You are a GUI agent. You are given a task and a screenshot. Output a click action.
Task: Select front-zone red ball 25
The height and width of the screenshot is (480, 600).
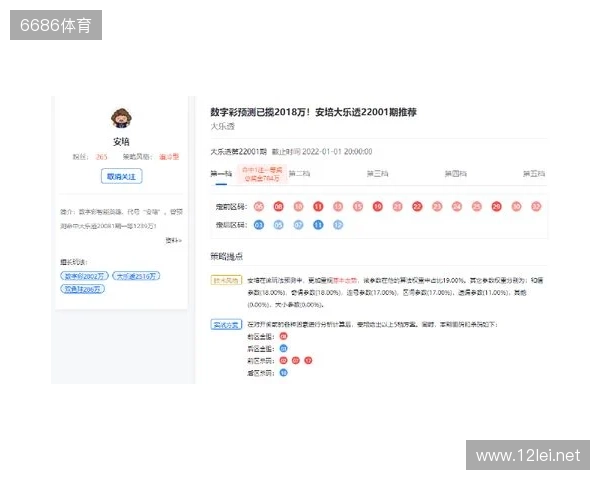tap(477, 207)
